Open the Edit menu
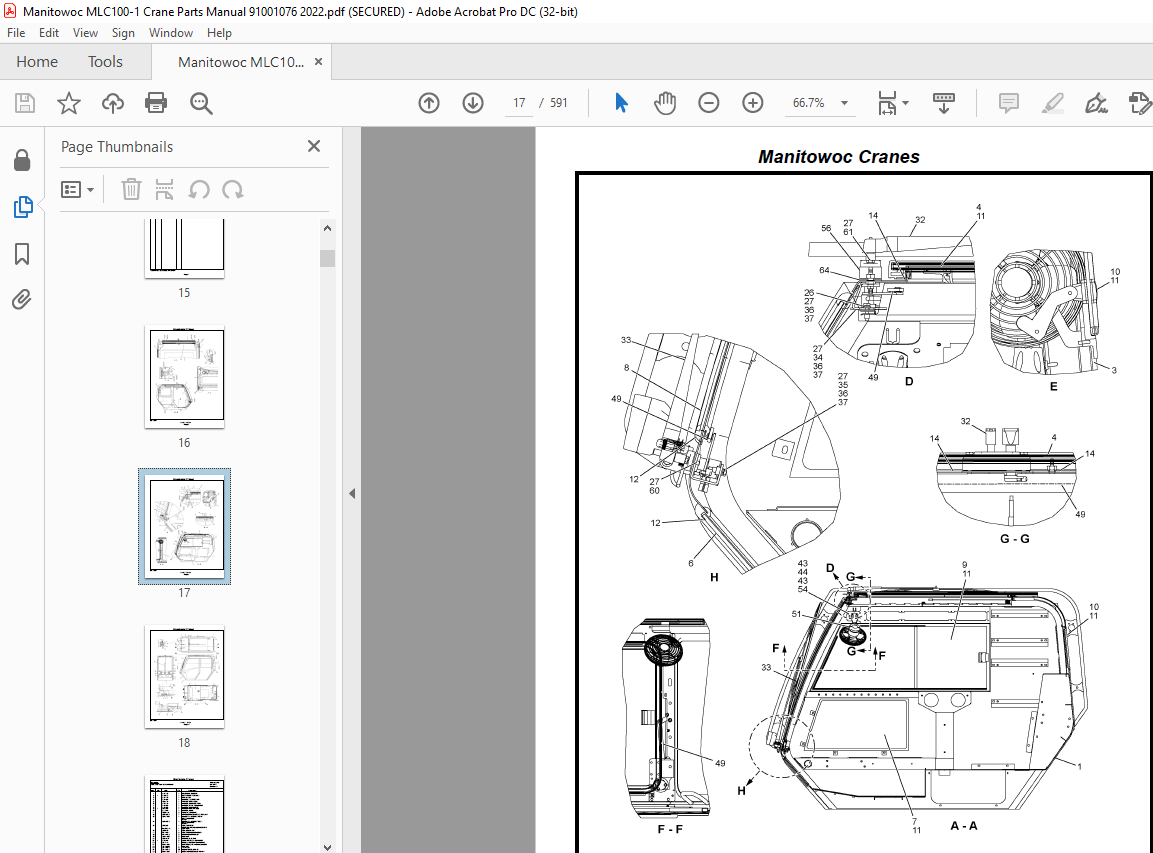1153x853 pixels. (x=49, y=33)
